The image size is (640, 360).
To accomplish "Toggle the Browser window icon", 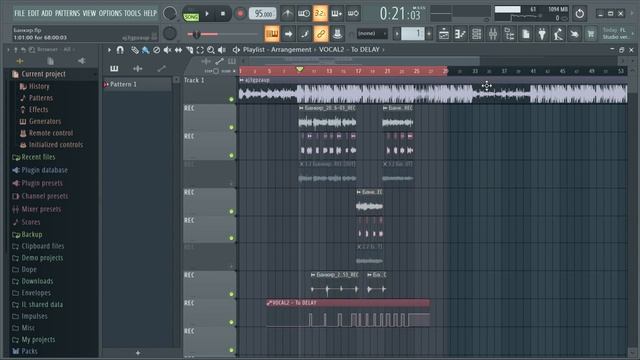I will (509, 34).
